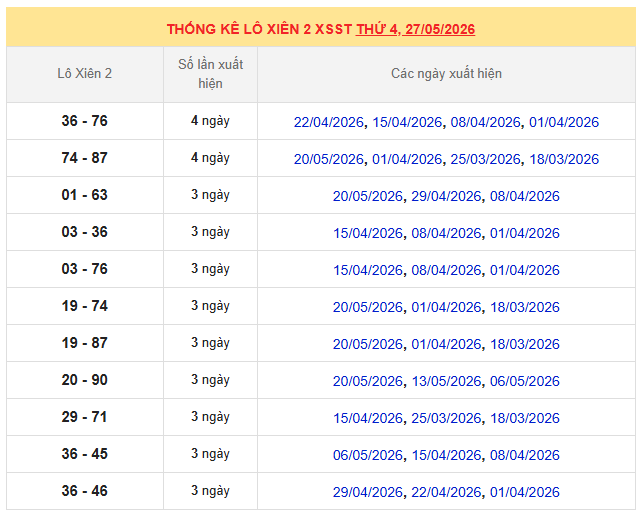Viewport: 644px width, 519px height.
Task: Open 15/04/2026 link in the 36 - 76 row
Action: [407, 122]
